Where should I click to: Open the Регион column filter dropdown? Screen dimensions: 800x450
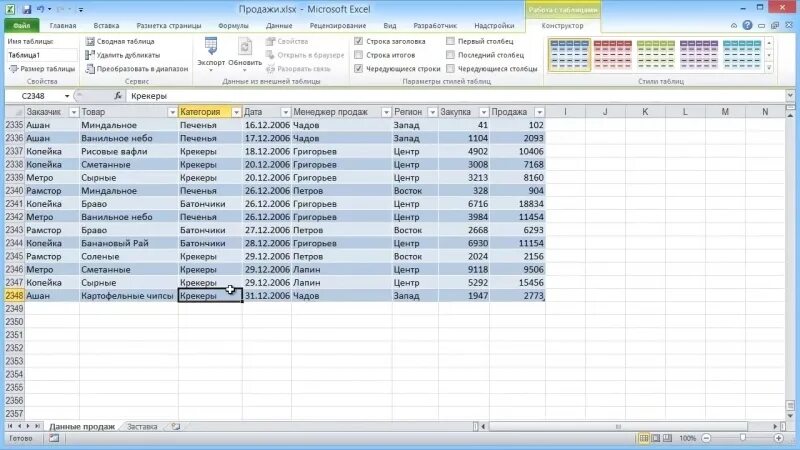(x=432, y=112)
